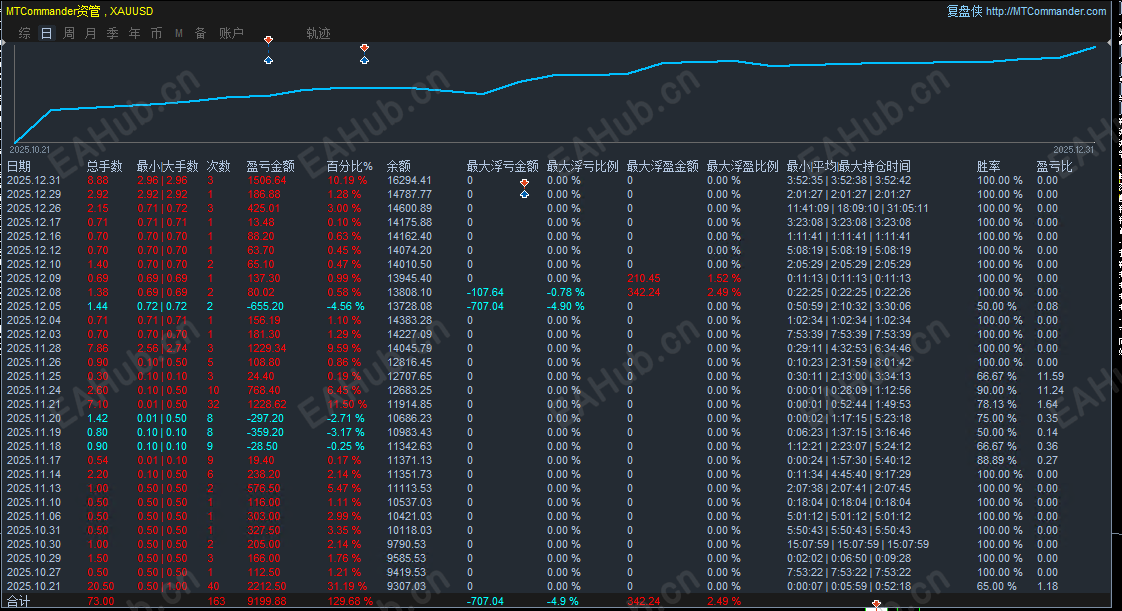Click the total lots value 73.00
Image resolution: width=1122 pixels, height=611 pixels.
click(x=101, y=601)
